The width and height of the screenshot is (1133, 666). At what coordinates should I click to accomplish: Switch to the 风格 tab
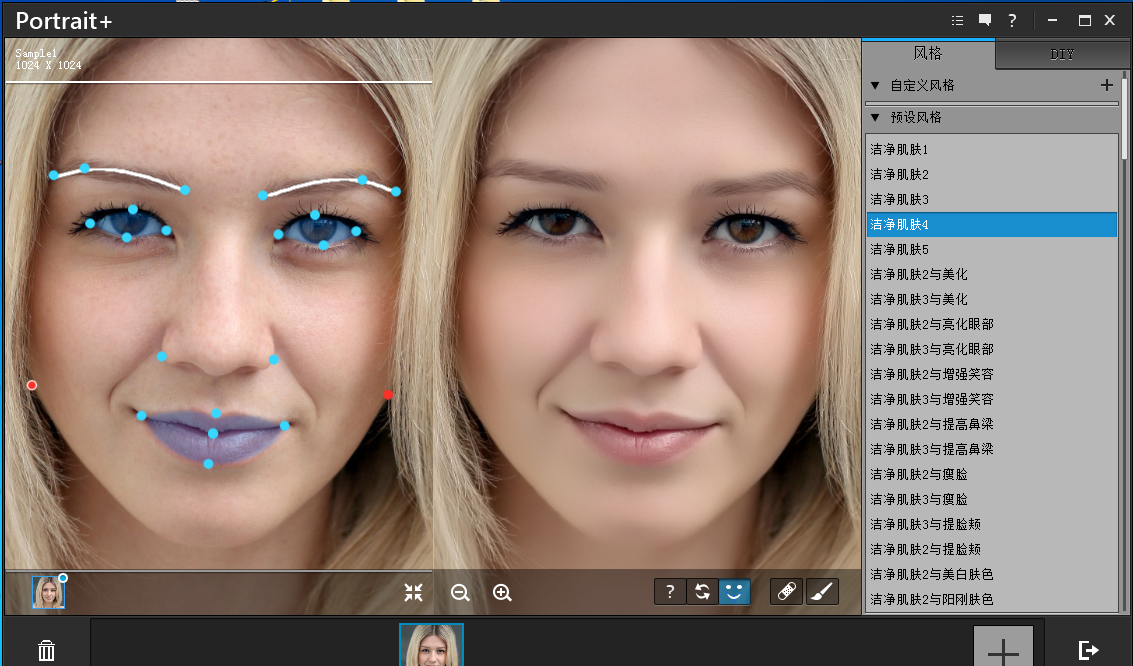pyautogui.click(x=928, y=54)
